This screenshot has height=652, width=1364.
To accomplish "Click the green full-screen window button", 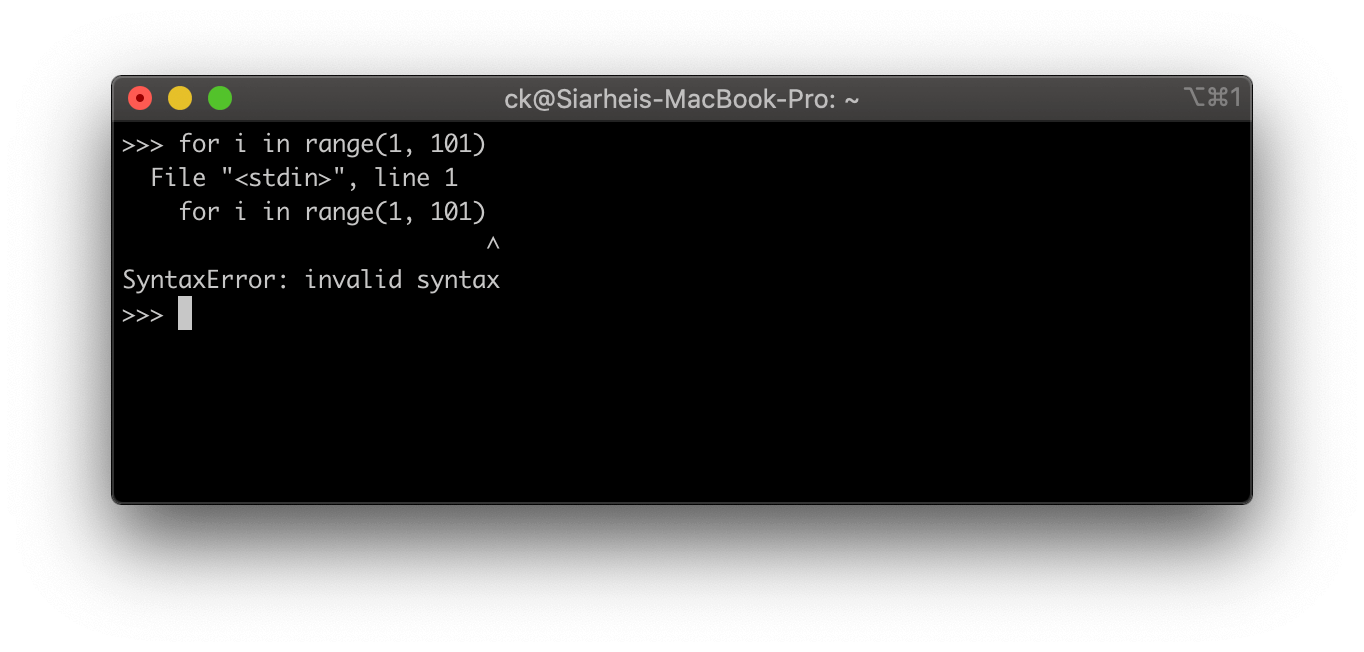I will [x=220, y=98].
